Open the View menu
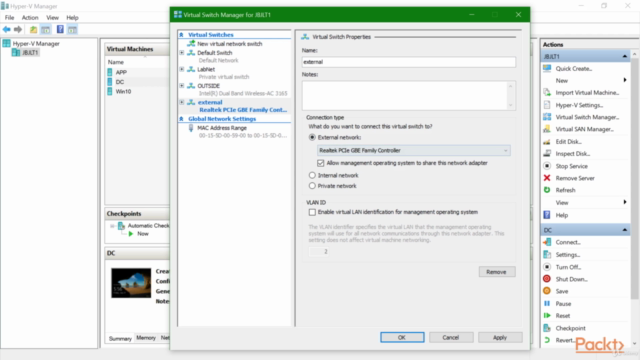Screen dimensions: 640x360 click(52, 18)
